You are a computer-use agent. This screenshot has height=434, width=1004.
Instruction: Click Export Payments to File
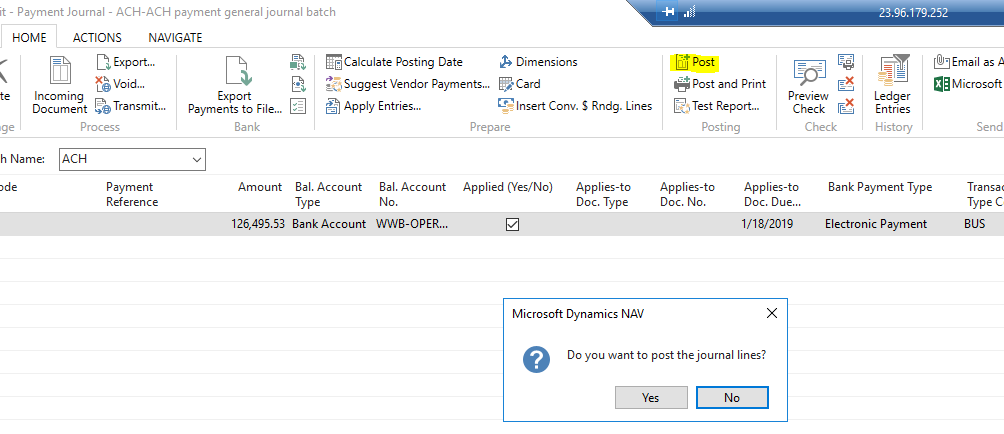(234, 85)
